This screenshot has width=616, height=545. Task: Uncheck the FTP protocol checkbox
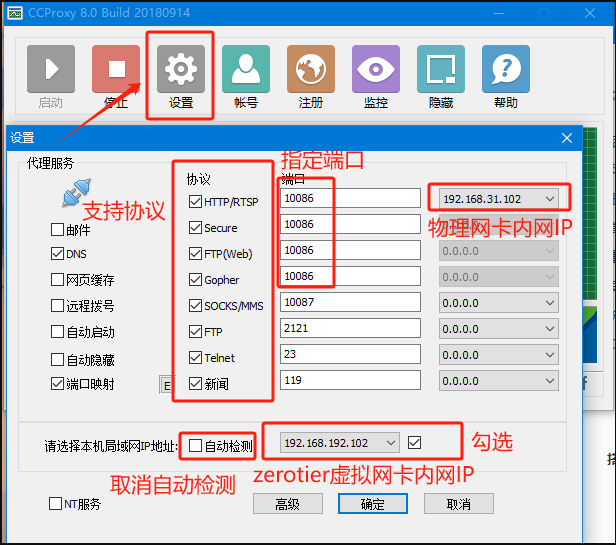(x=195, y=332)
